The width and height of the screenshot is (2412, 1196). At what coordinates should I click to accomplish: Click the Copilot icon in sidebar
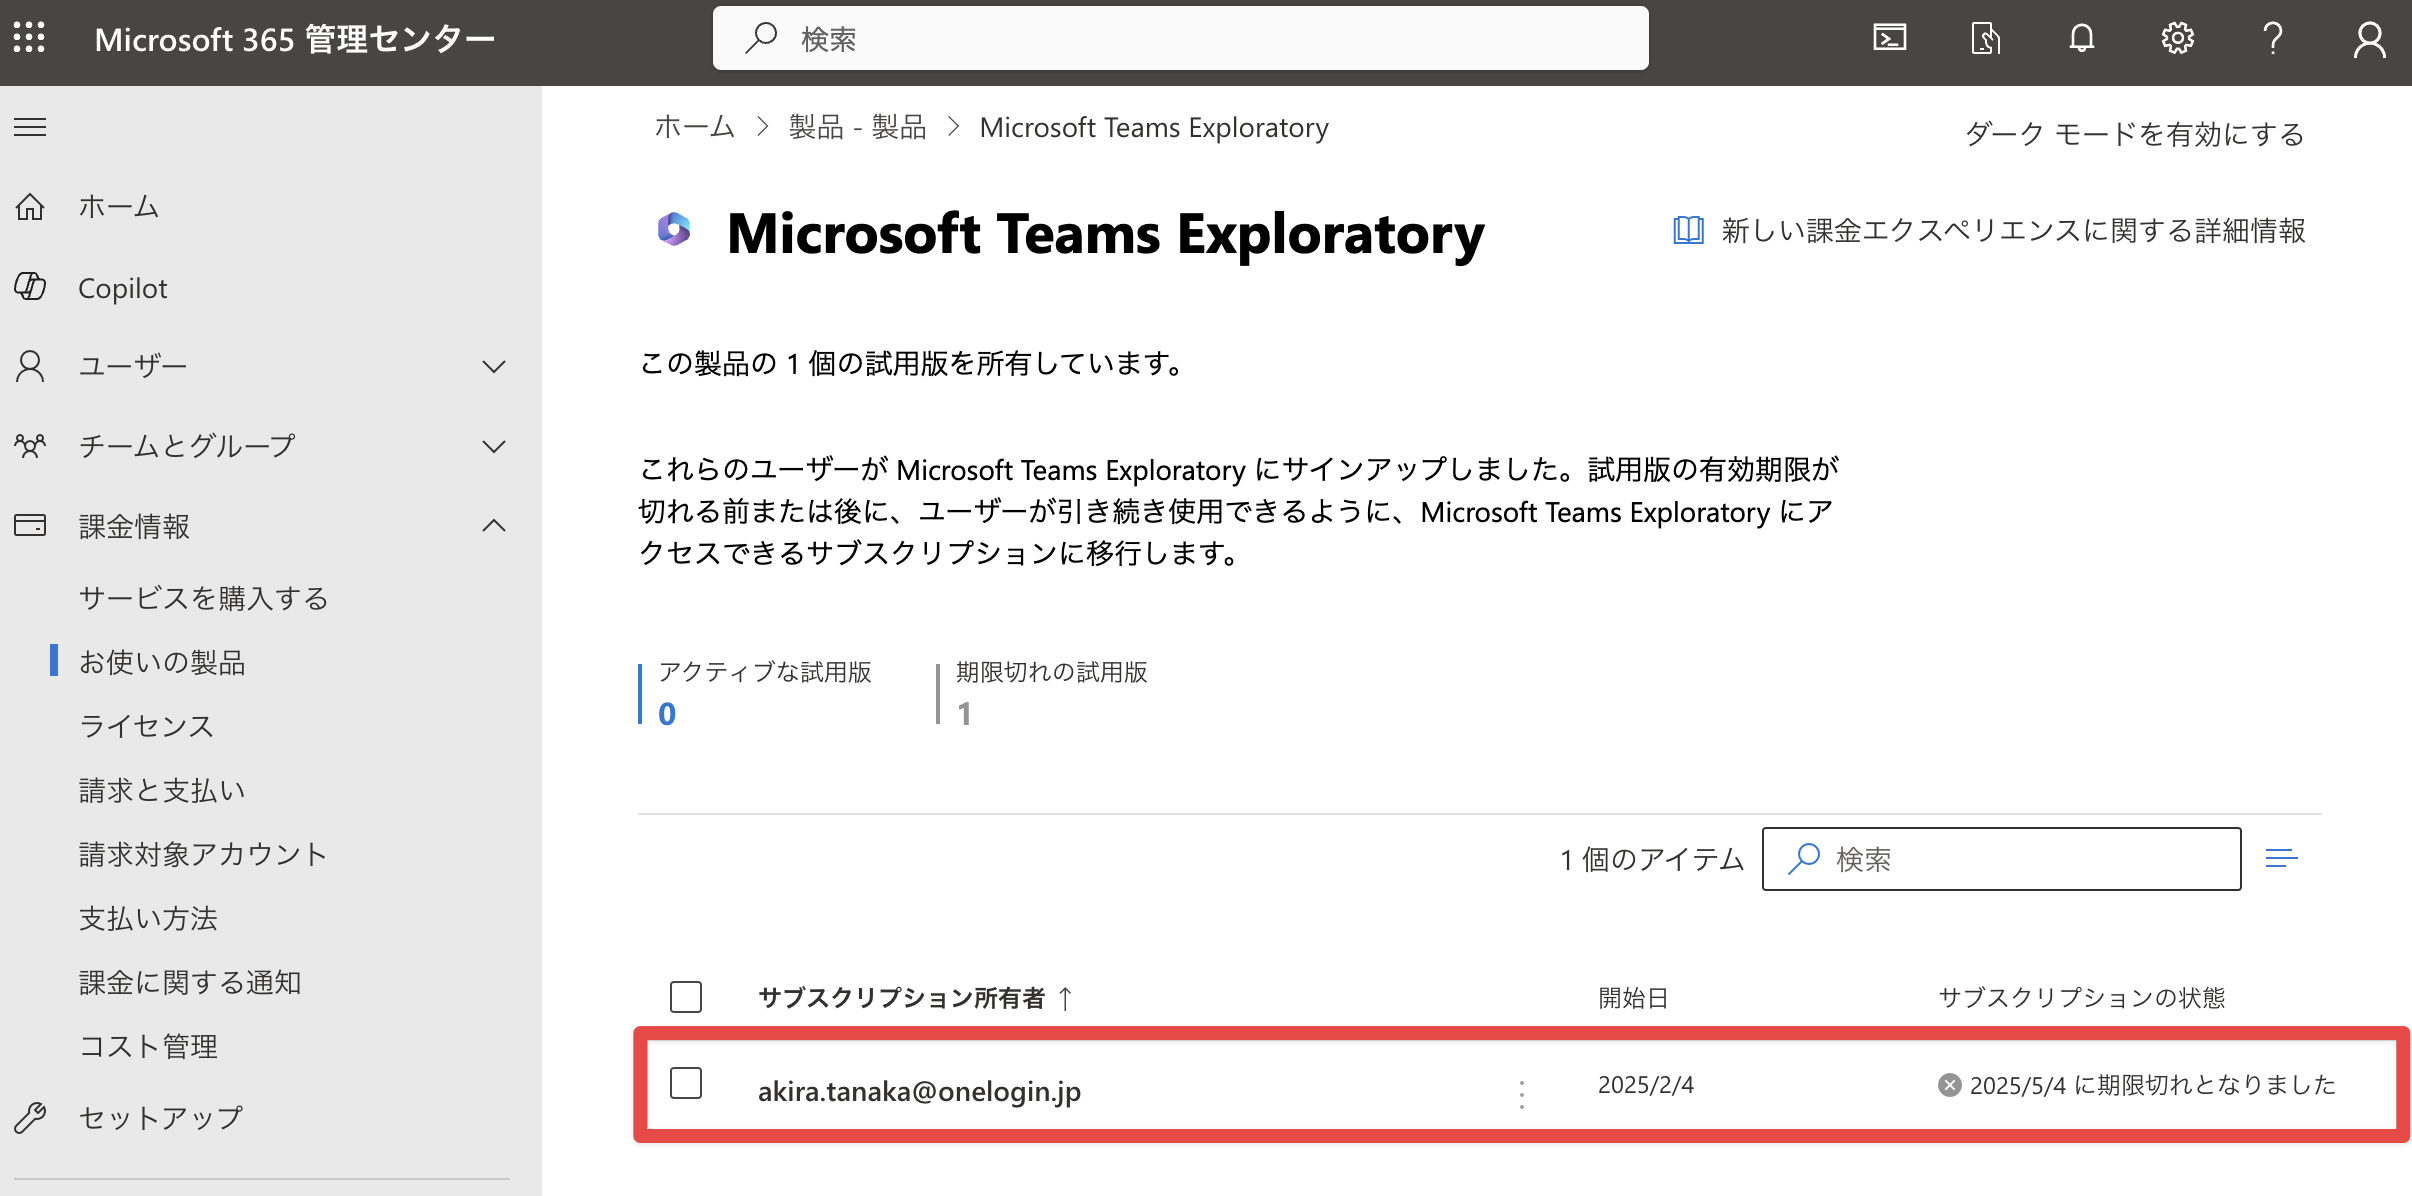click(x=30, y=287)
